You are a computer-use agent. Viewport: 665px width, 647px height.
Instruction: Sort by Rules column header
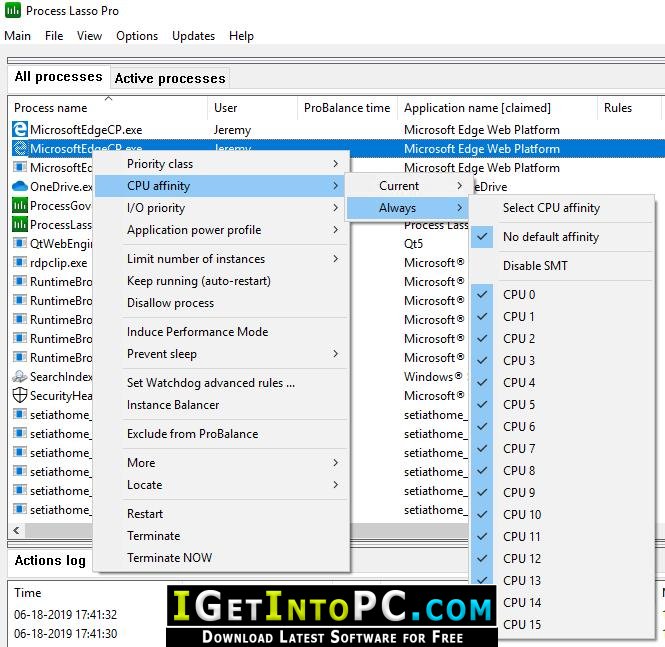click(629, 108)
